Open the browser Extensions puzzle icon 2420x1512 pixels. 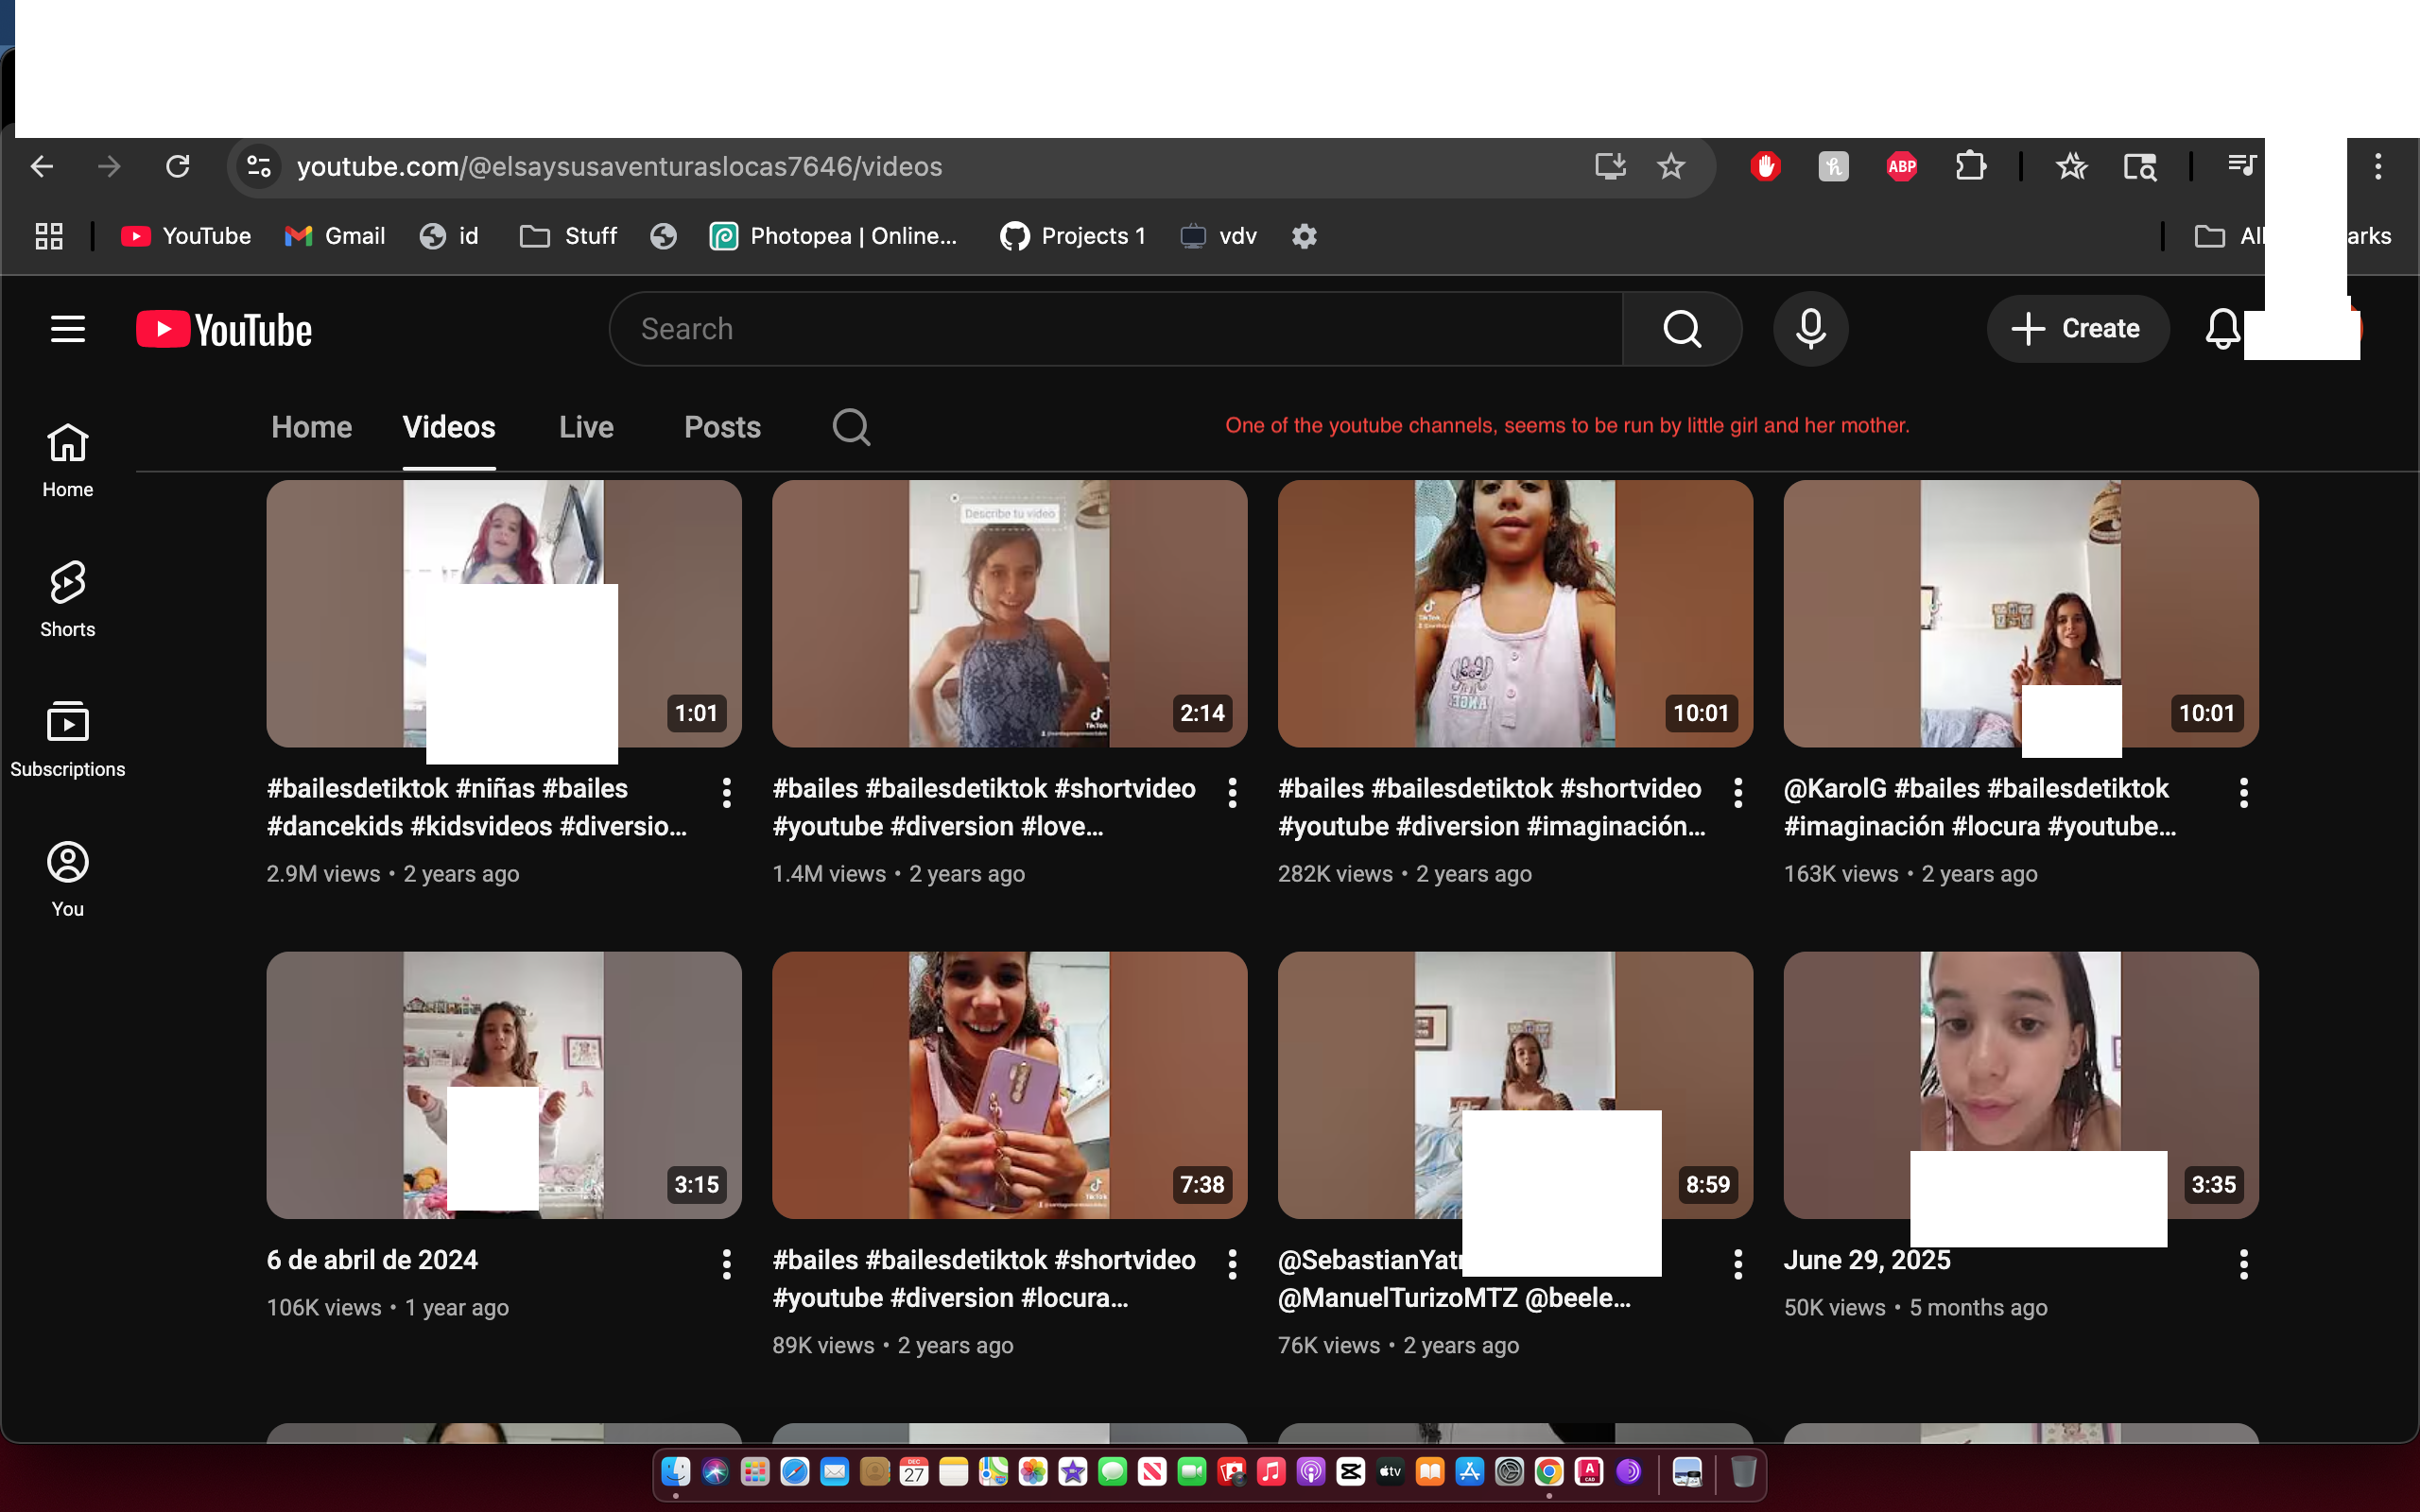[1970, 166]
